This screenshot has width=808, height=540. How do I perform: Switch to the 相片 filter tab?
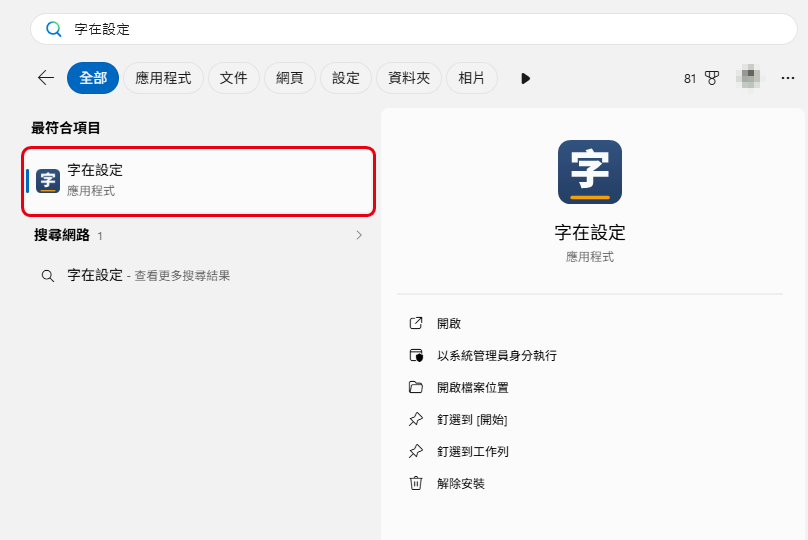click(x=472, y=78)
